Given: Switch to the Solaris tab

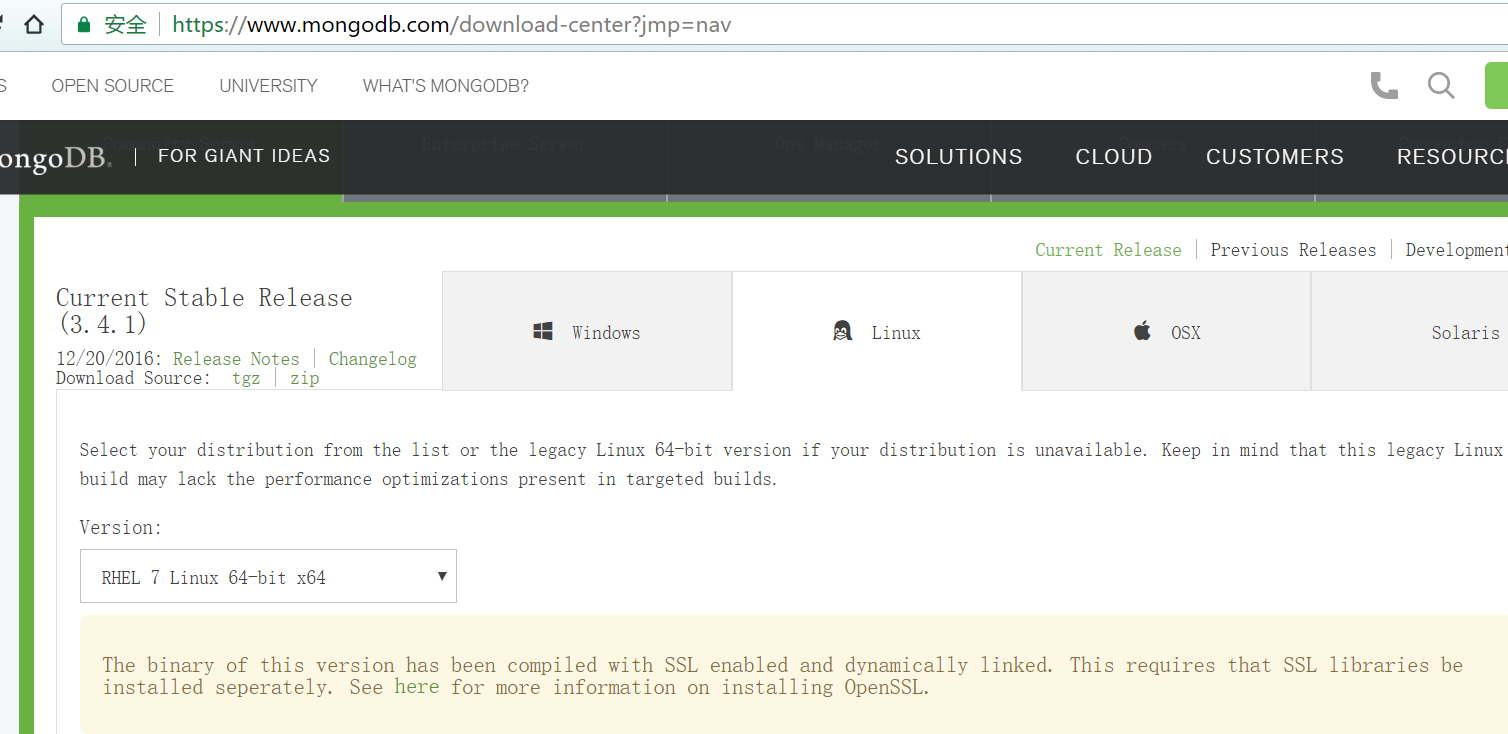Looking at the screenshot, I should click(1464, 333).
